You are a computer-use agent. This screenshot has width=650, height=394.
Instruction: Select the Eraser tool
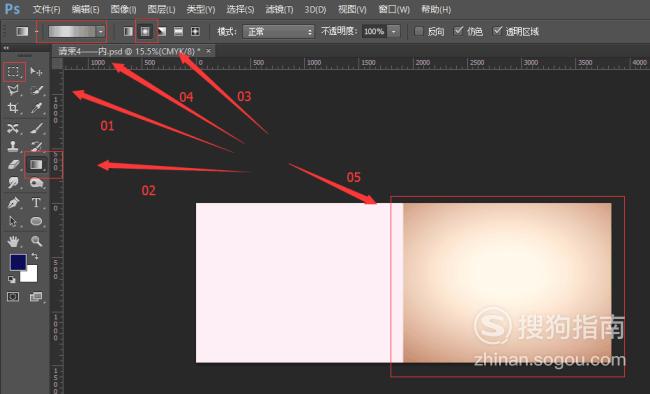(13, 165)
